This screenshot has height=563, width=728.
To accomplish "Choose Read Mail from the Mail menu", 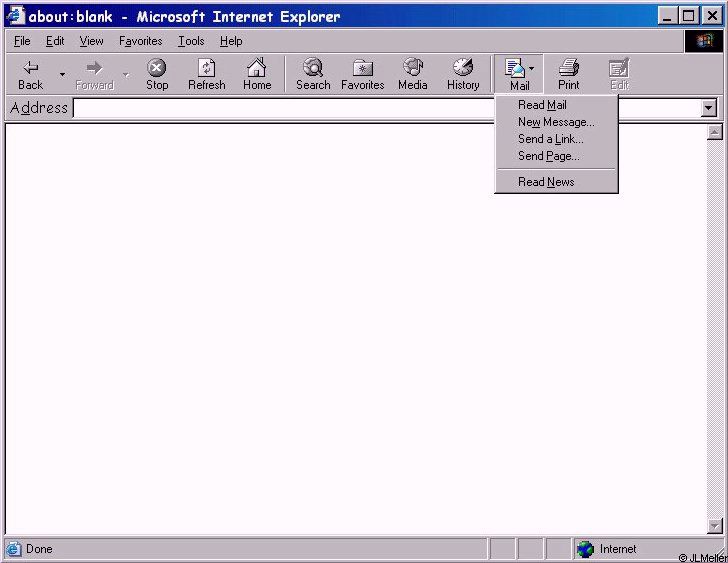I will [556, 105].
